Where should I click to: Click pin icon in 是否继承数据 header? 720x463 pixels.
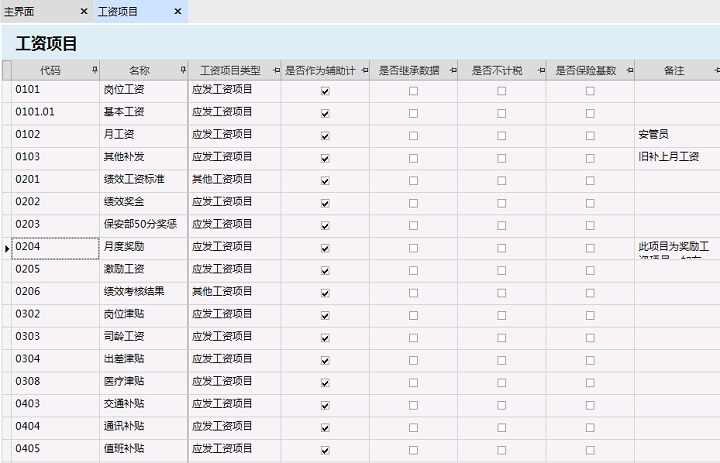pos(453,70)
